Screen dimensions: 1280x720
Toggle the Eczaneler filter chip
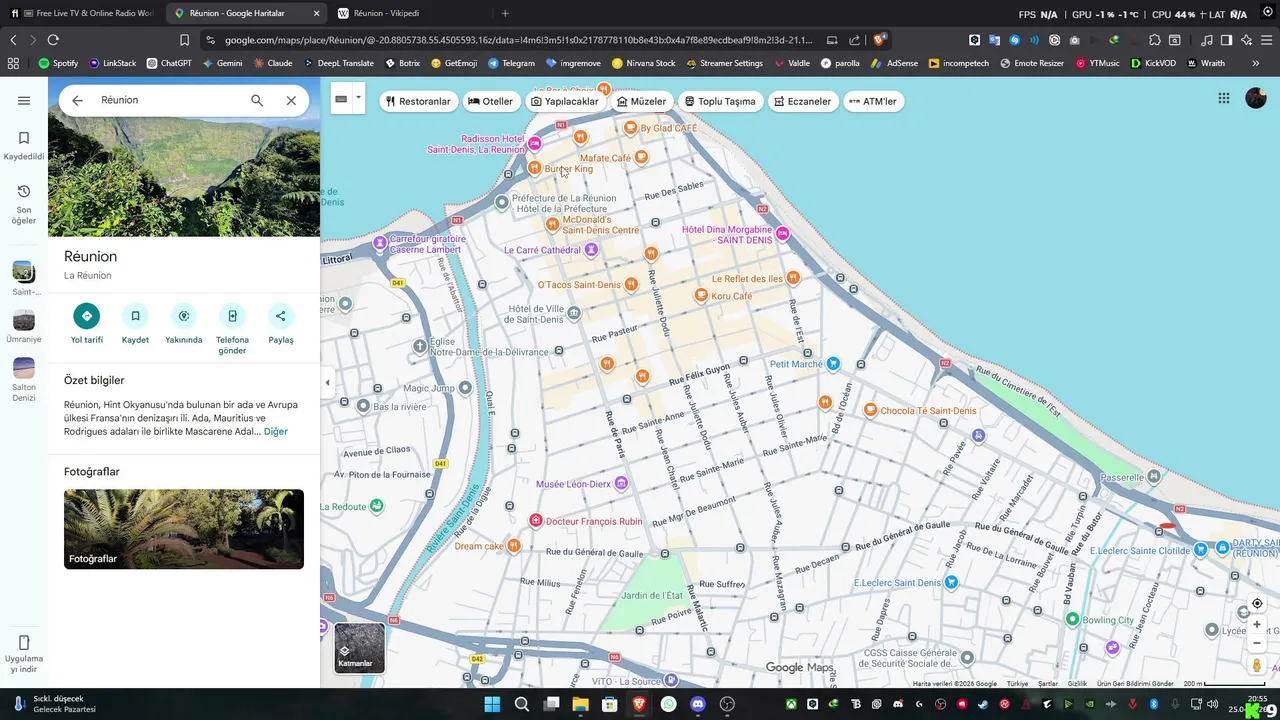[803, 101]
